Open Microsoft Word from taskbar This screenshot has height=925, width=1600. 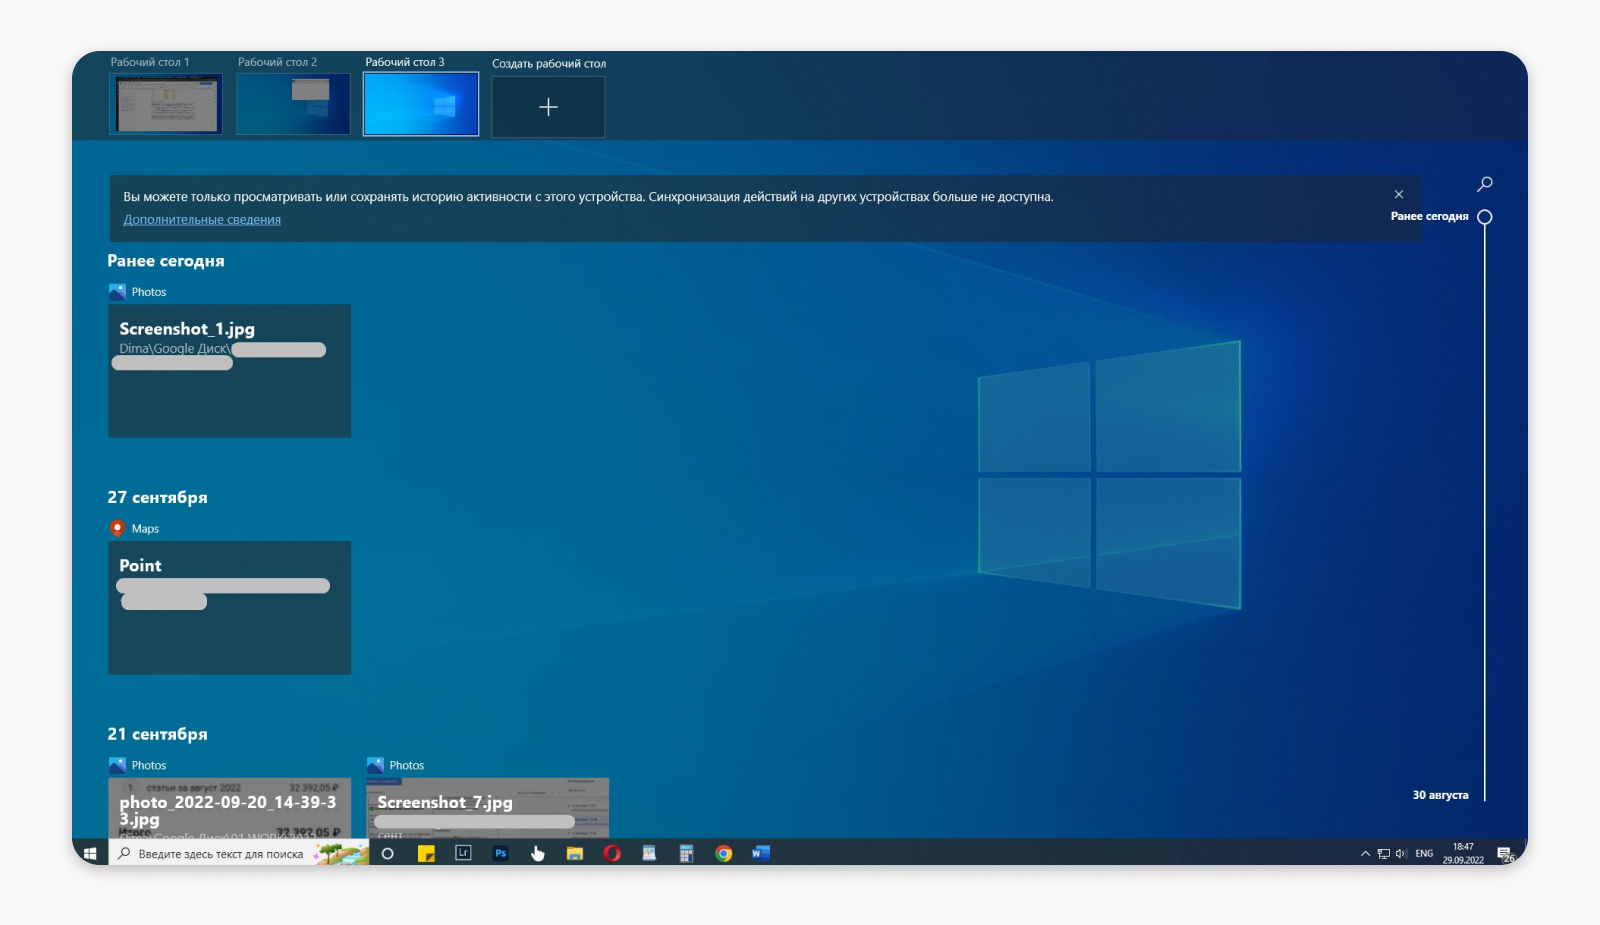[761, 853]
